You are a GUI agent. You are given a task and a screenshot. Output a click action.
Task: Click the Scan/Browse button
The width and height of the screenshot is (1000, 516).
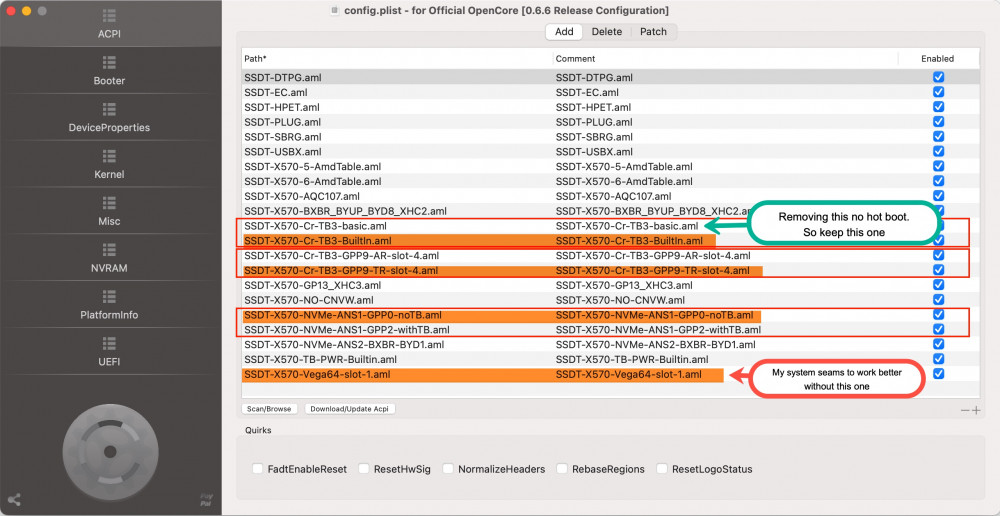click(x=269, y=409)
